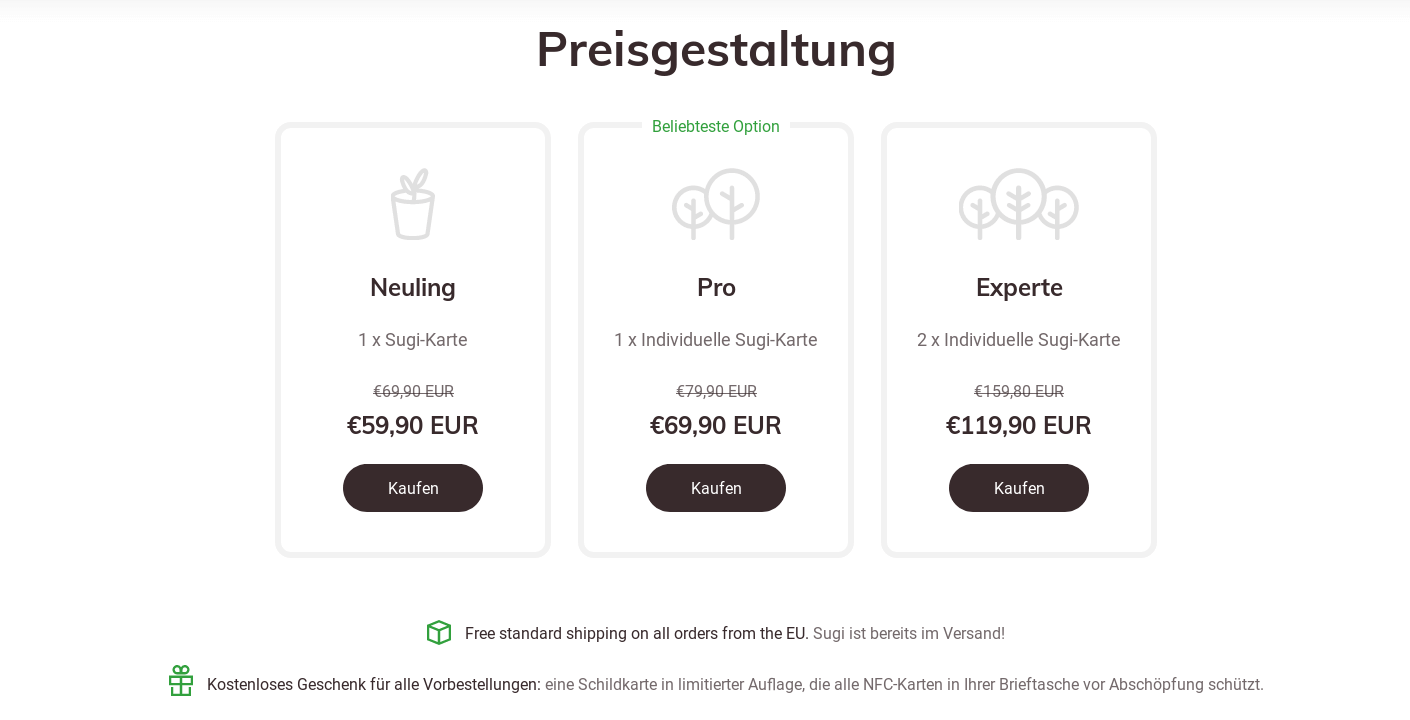
Task: Click the Kostenloses Geschenk für alle Vorbestellungen text
Action: coord(374,685)
